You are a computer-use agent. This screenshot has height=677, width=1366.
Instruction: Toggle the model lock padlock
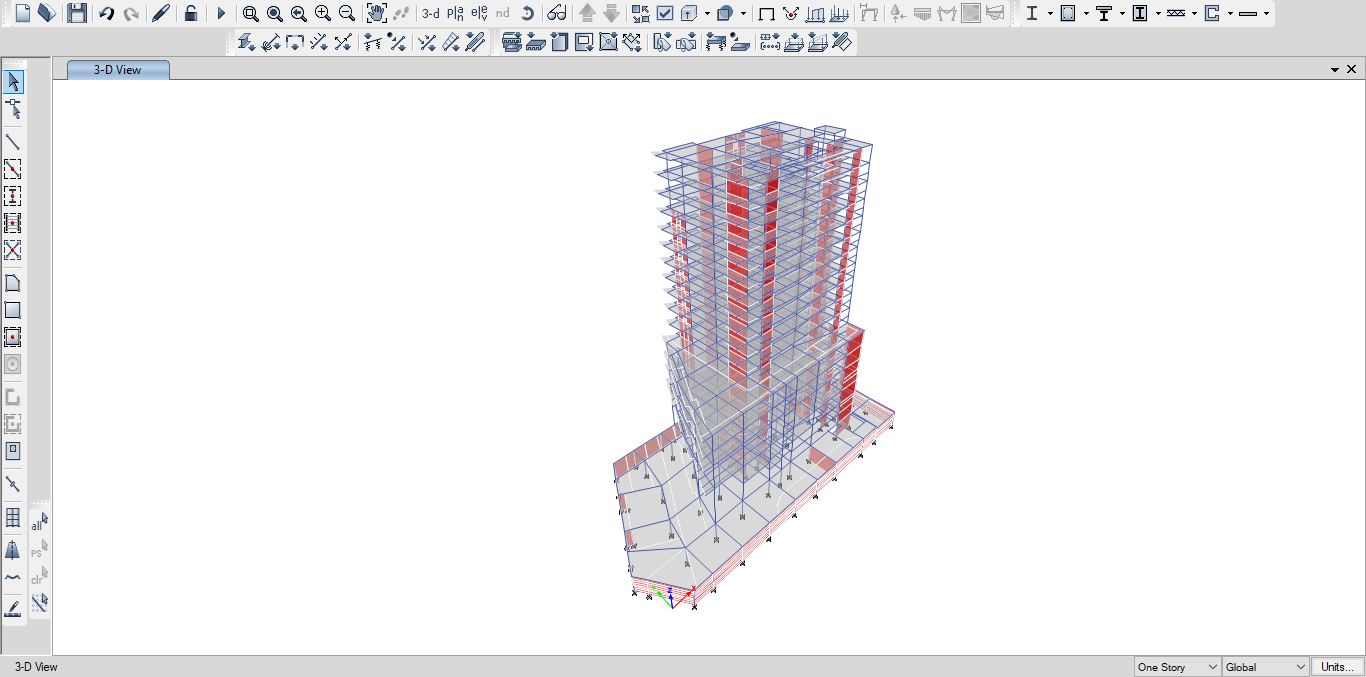[191, 13]
